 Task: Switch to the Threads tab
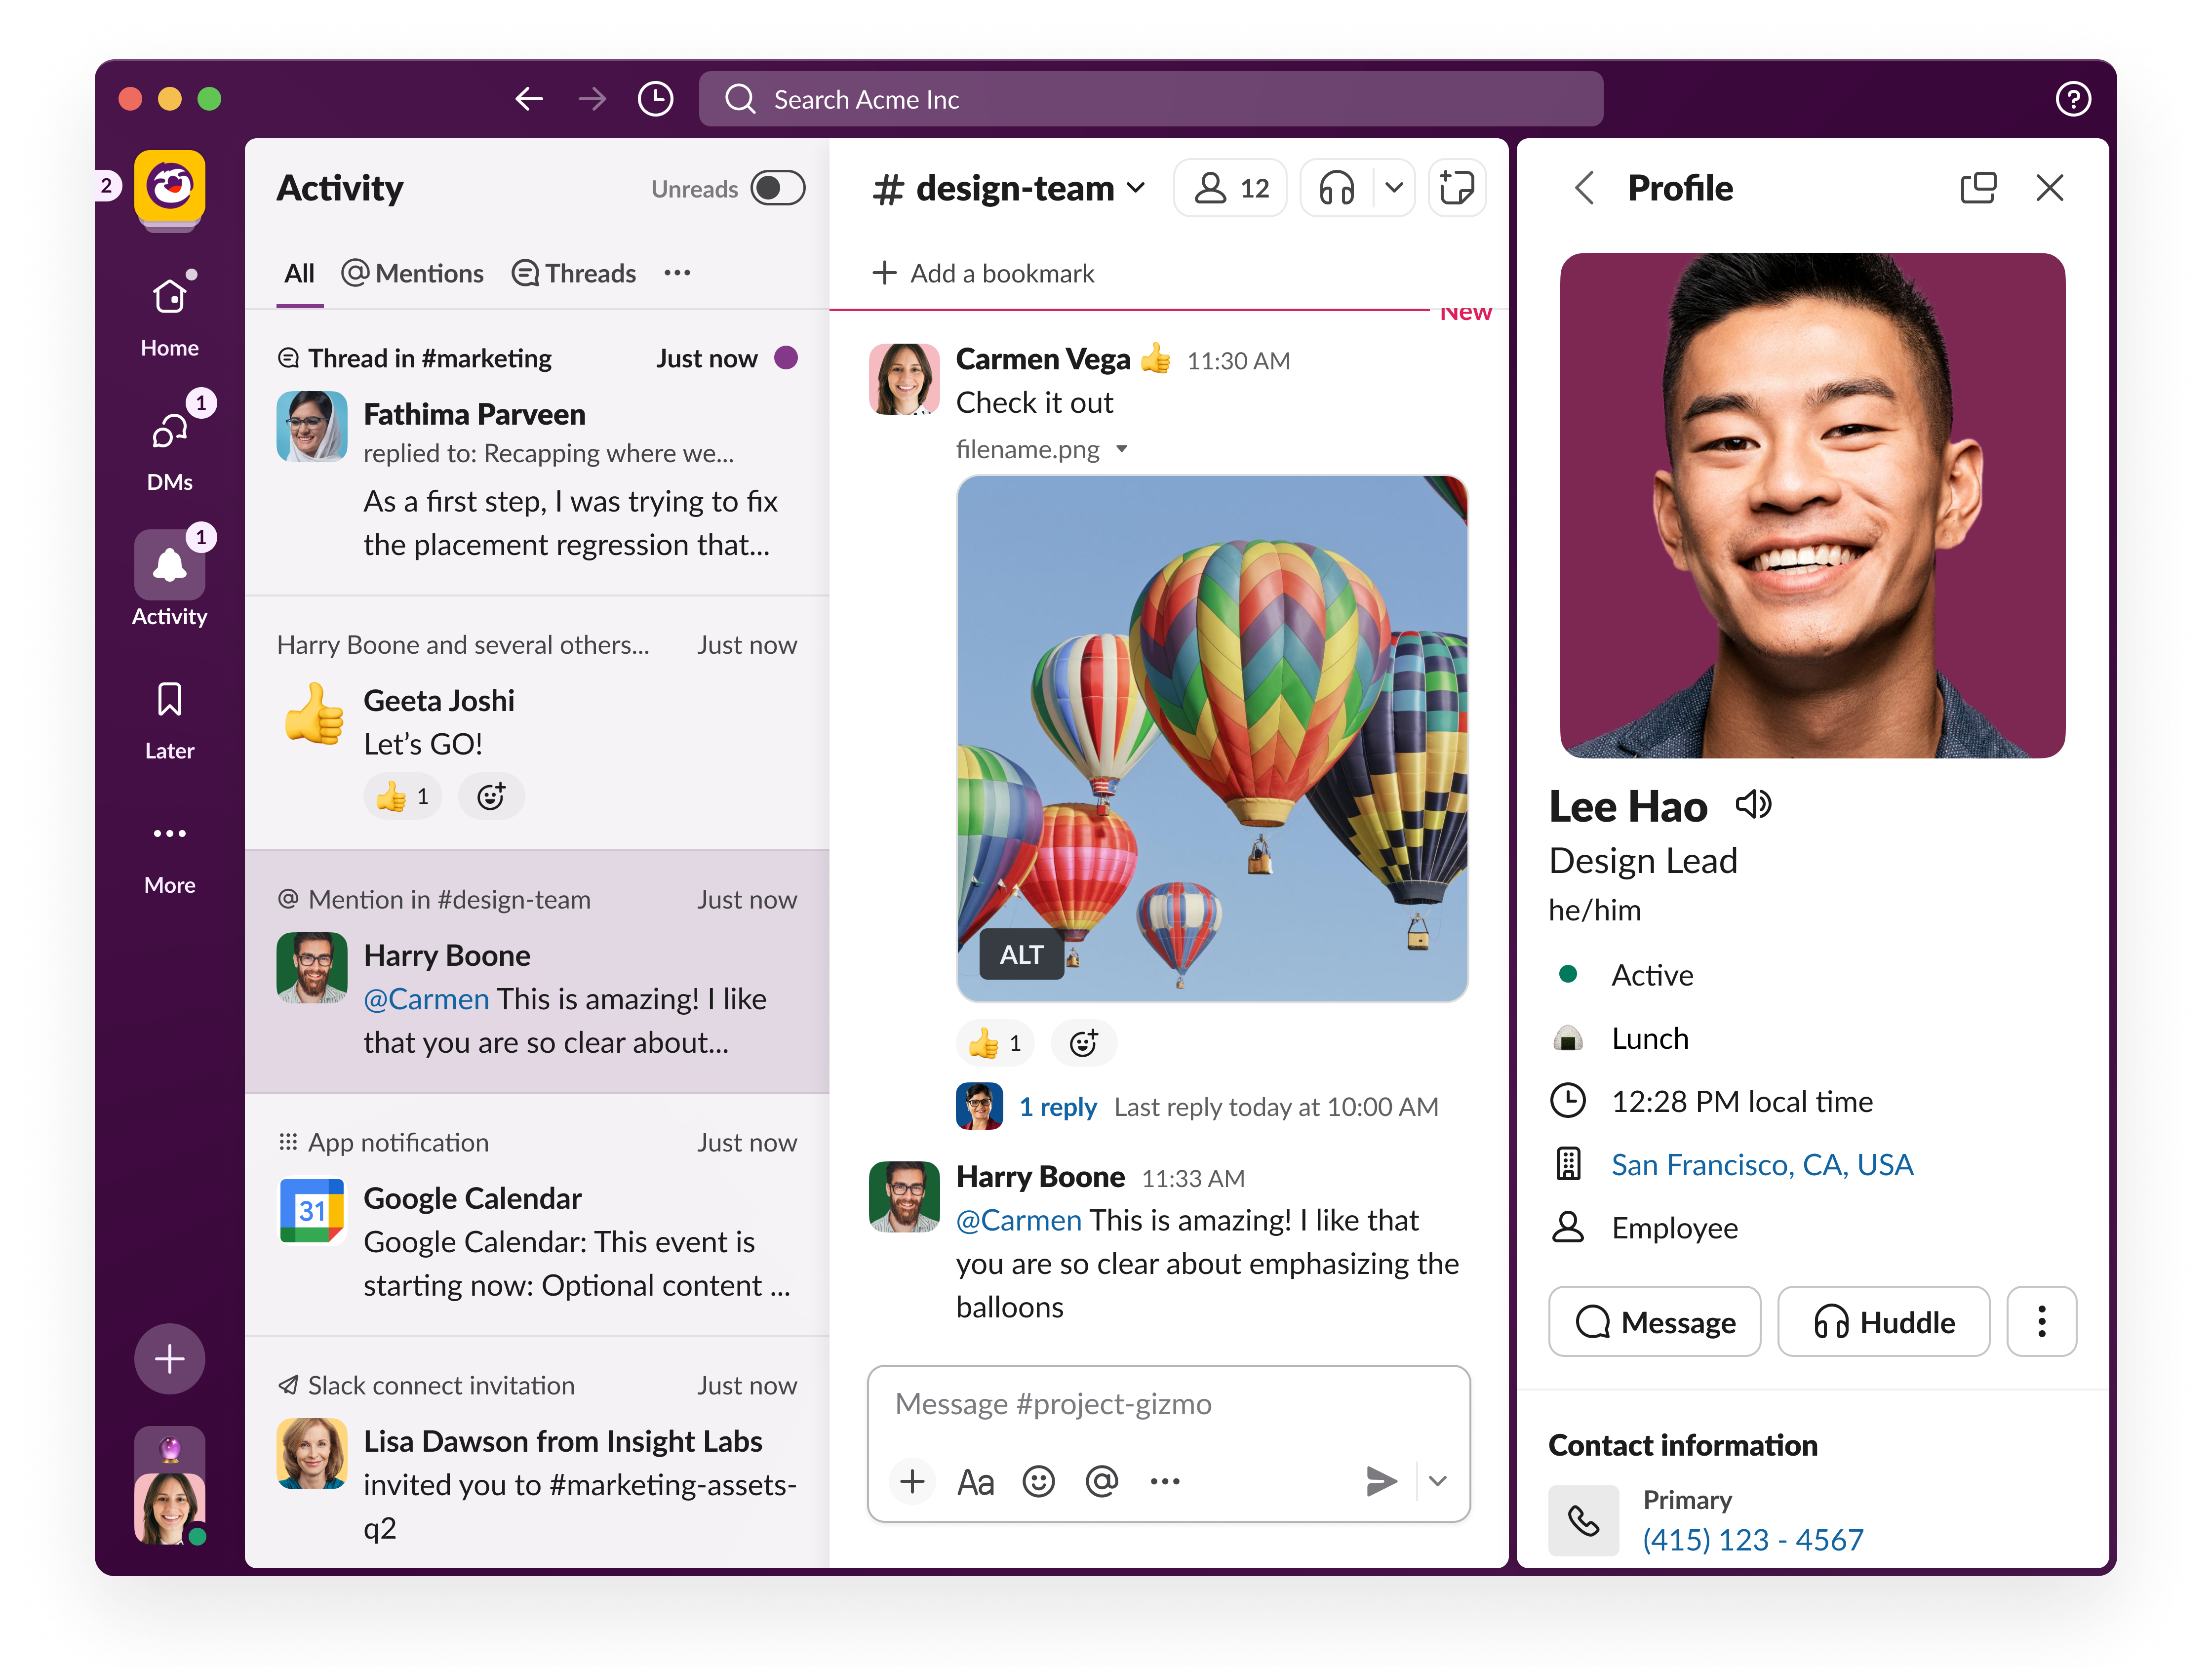click(x=574, y=273)
